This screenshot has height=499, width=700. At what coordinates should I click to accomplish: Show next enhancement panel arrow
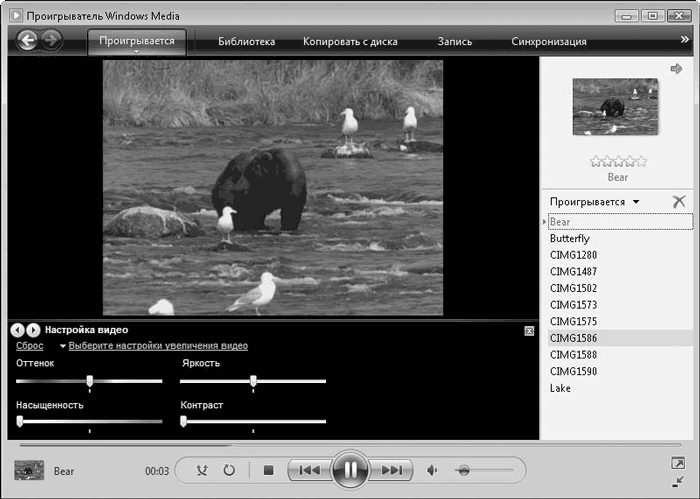33,330
